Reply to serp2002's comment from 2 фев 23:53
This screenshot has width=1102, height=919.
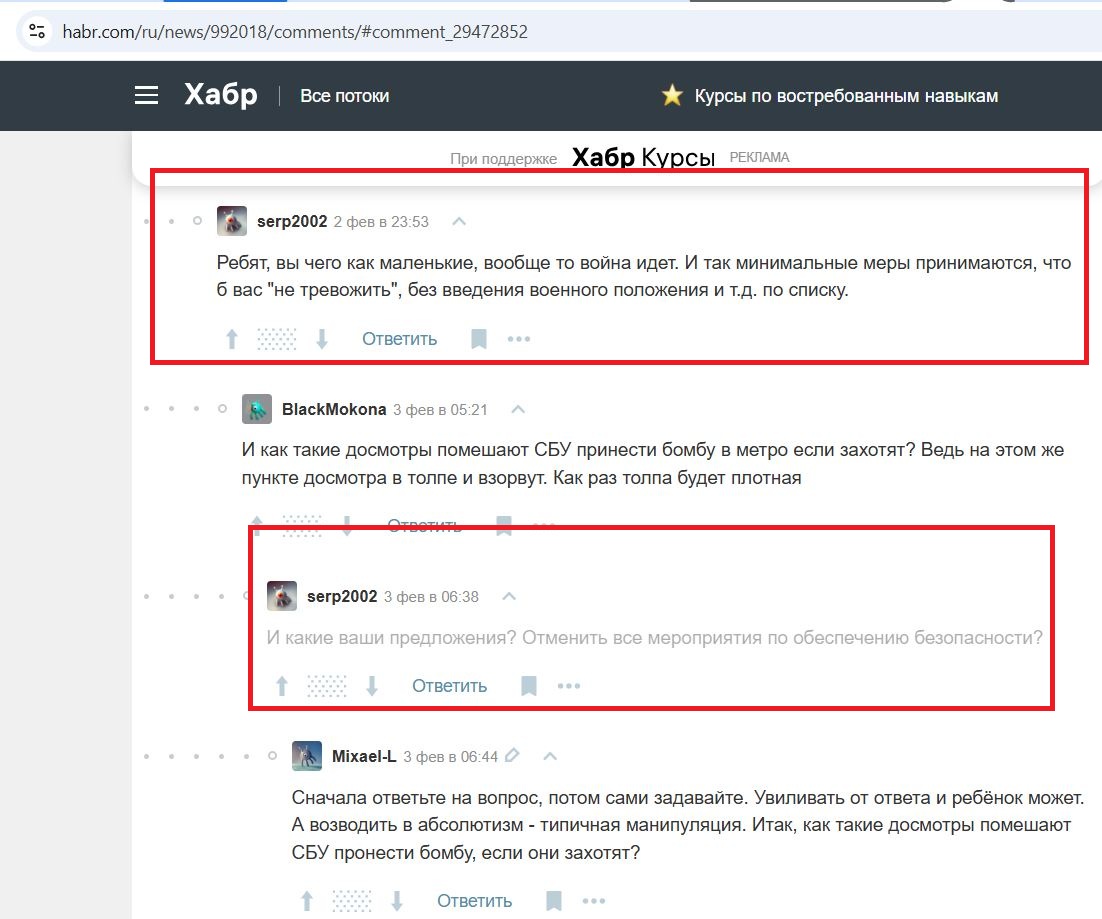[399, 339]
